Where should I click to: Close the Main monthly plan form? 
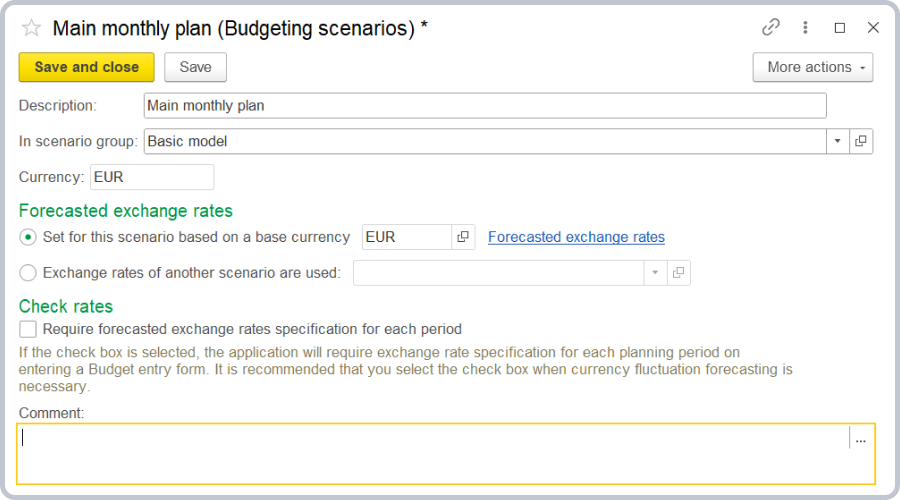click(873, 28)
